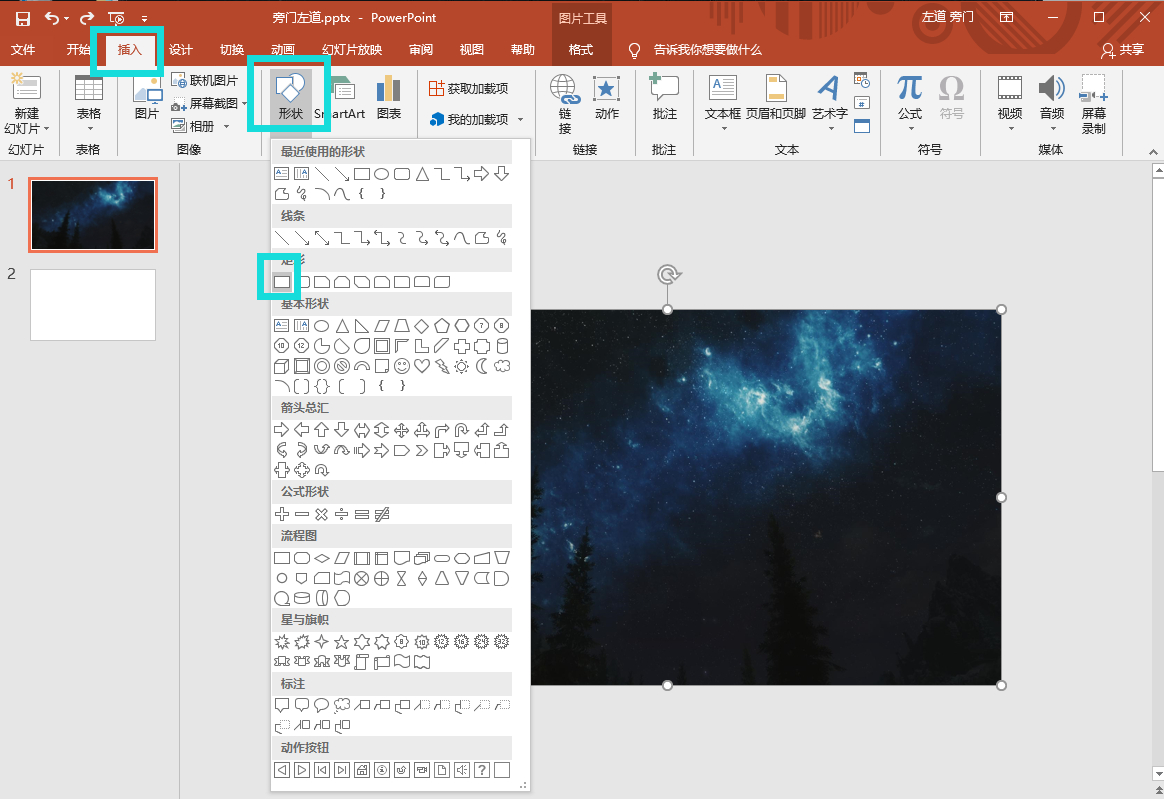The width and height of the screenshot is (1164, 799).
Task: Click 获取加载项 Get Add-ins button
Action: click(x=469, y=88)
